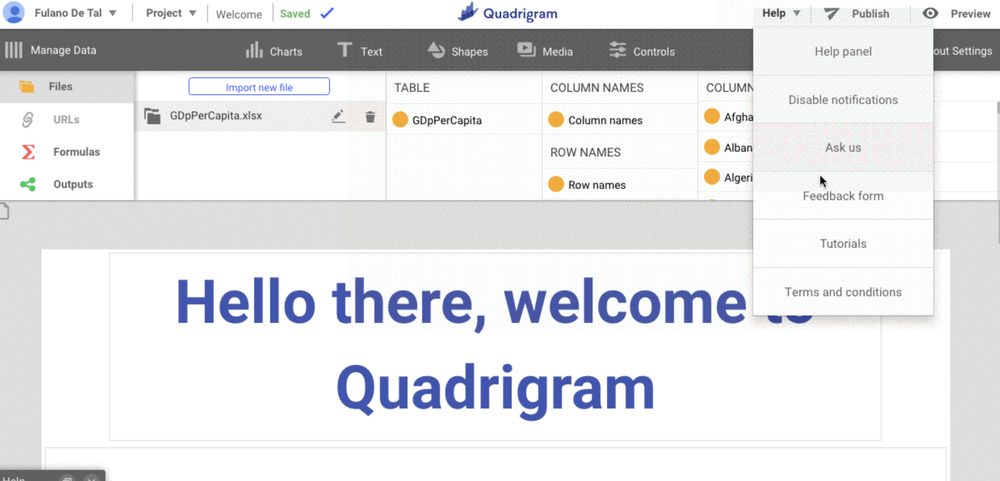Select the GDpPerCapita table entry
The image size is (1000, 481).
[x=447, y=120]
